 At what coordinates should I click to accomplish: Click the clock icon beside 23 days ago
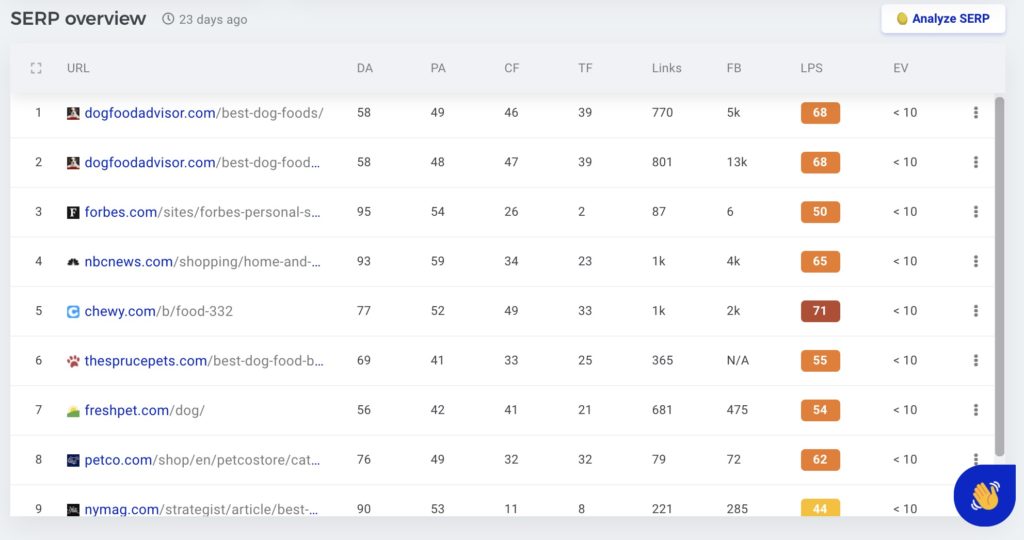click(168, 19)
